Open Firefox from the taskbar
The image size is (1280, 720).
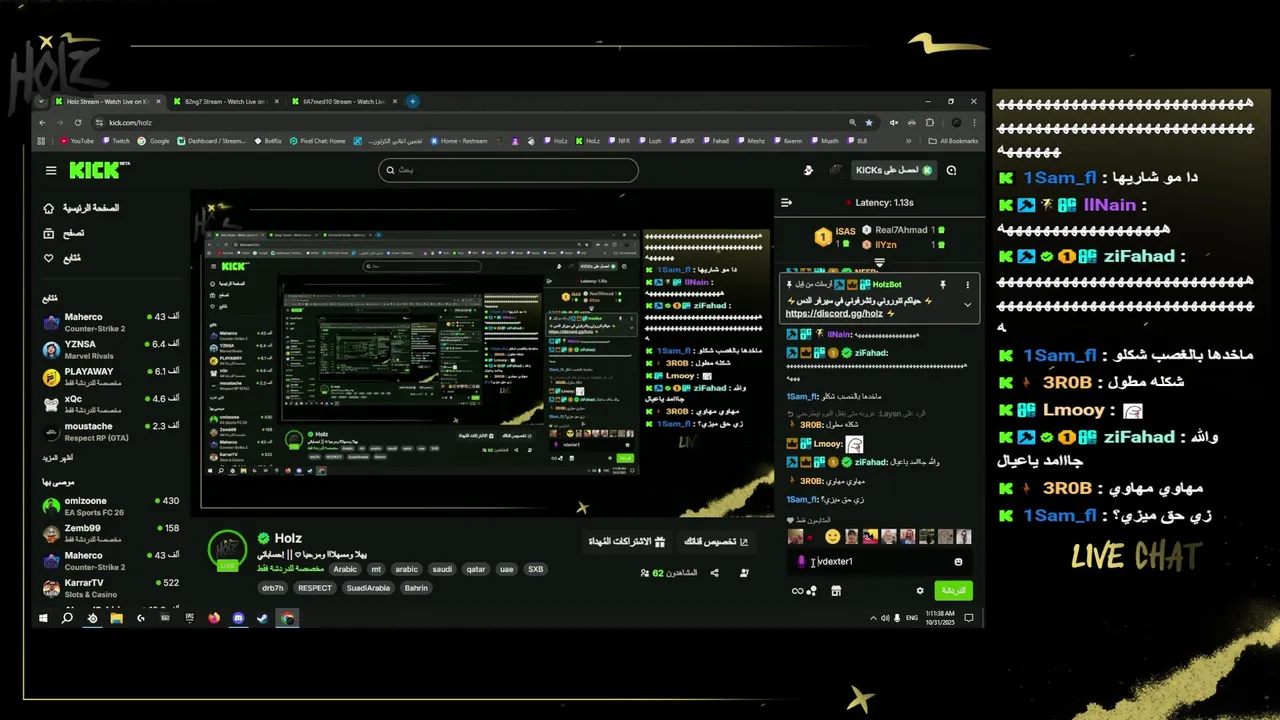coord(214,619)
